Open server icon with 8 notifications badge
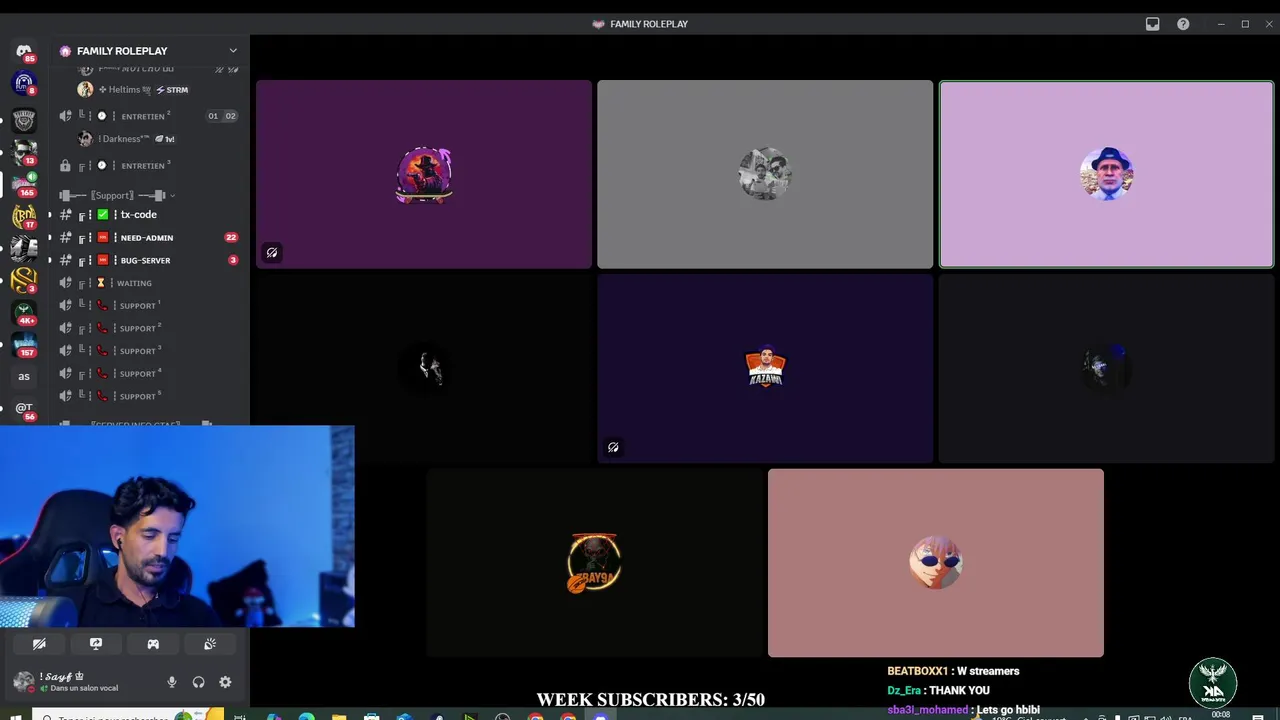This screenshot has width=1280, height=720. (24, 84)
